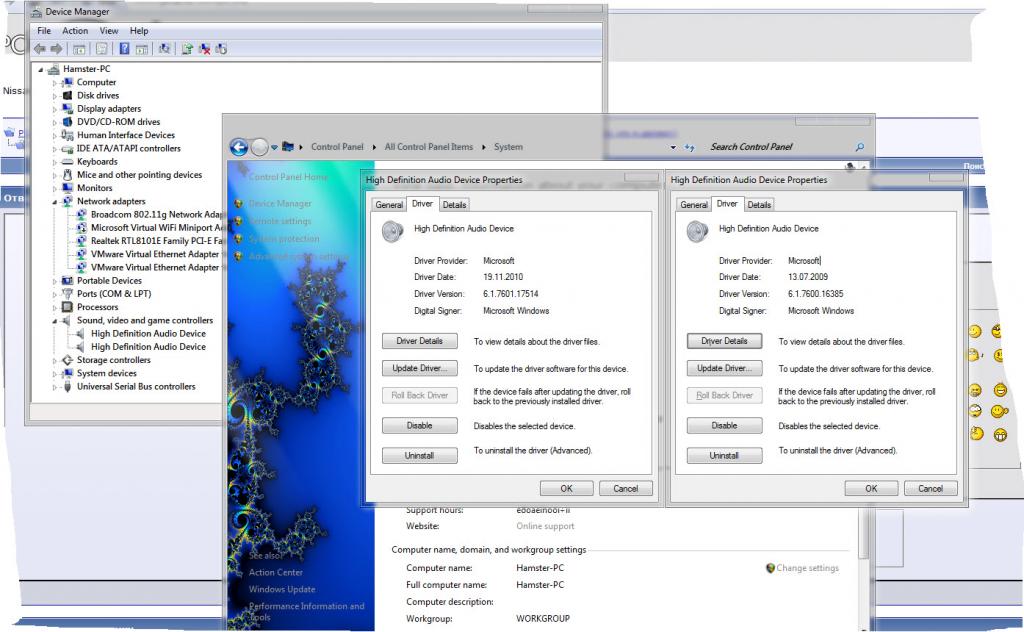
Task: Select the Broadcom 802.11g Network Adapter icon
Action: (82, 215)
